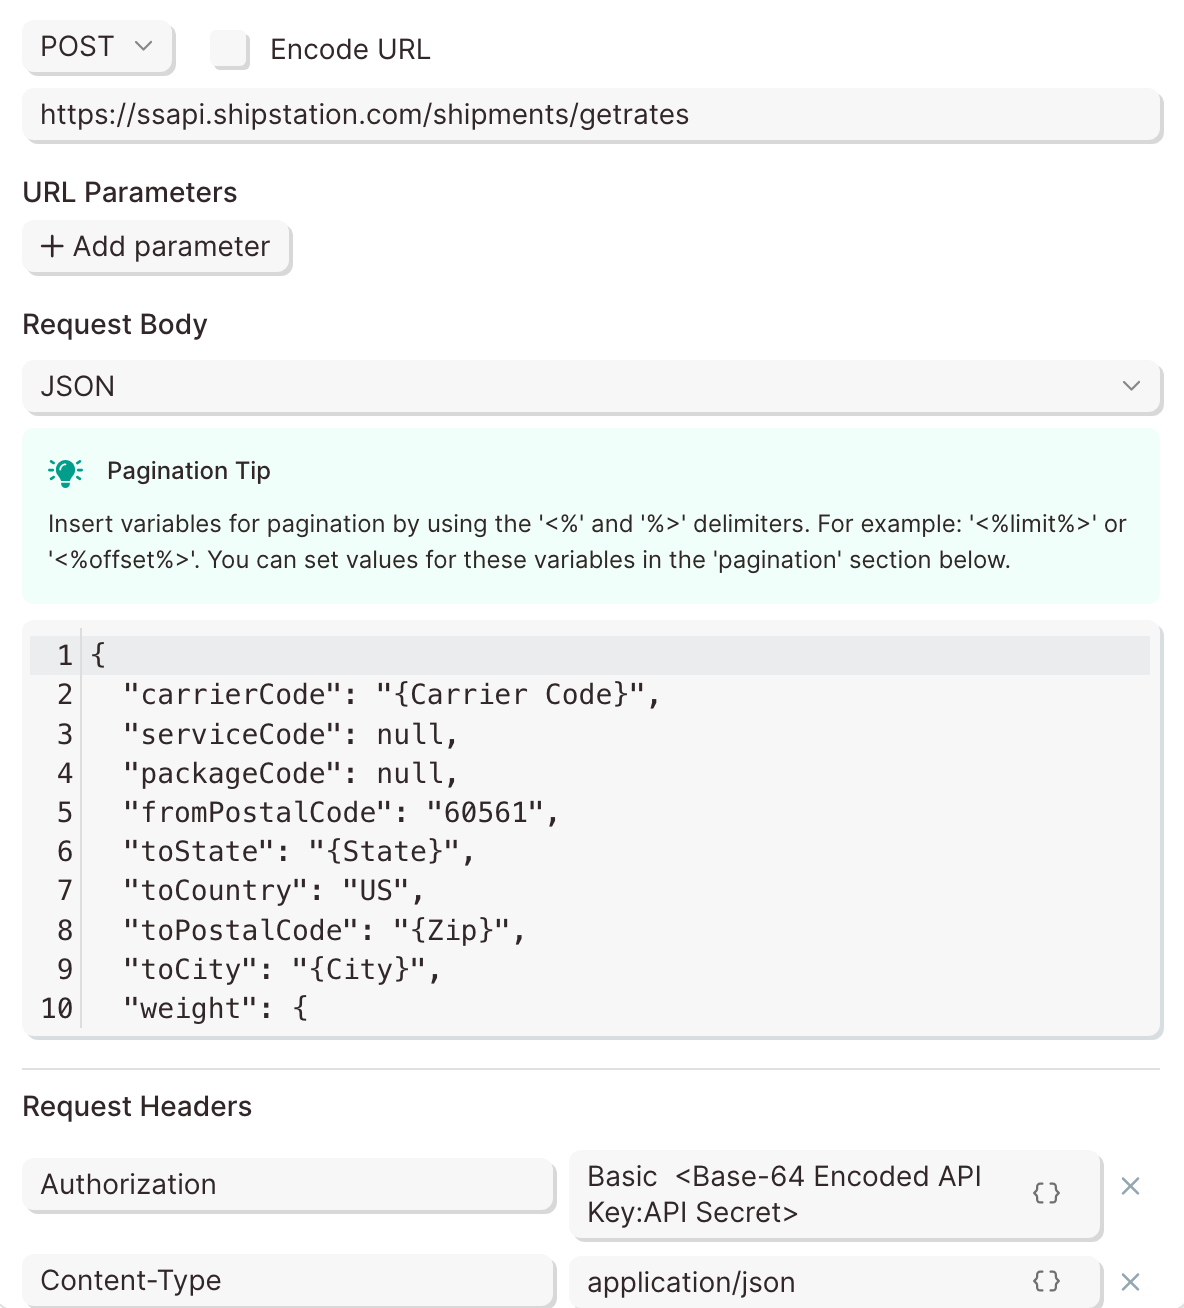Image resolution: width=1184 pixels, height=1308 pixels.
Task: Remove the Authorization header row
Action: tap(1130, 1186)
